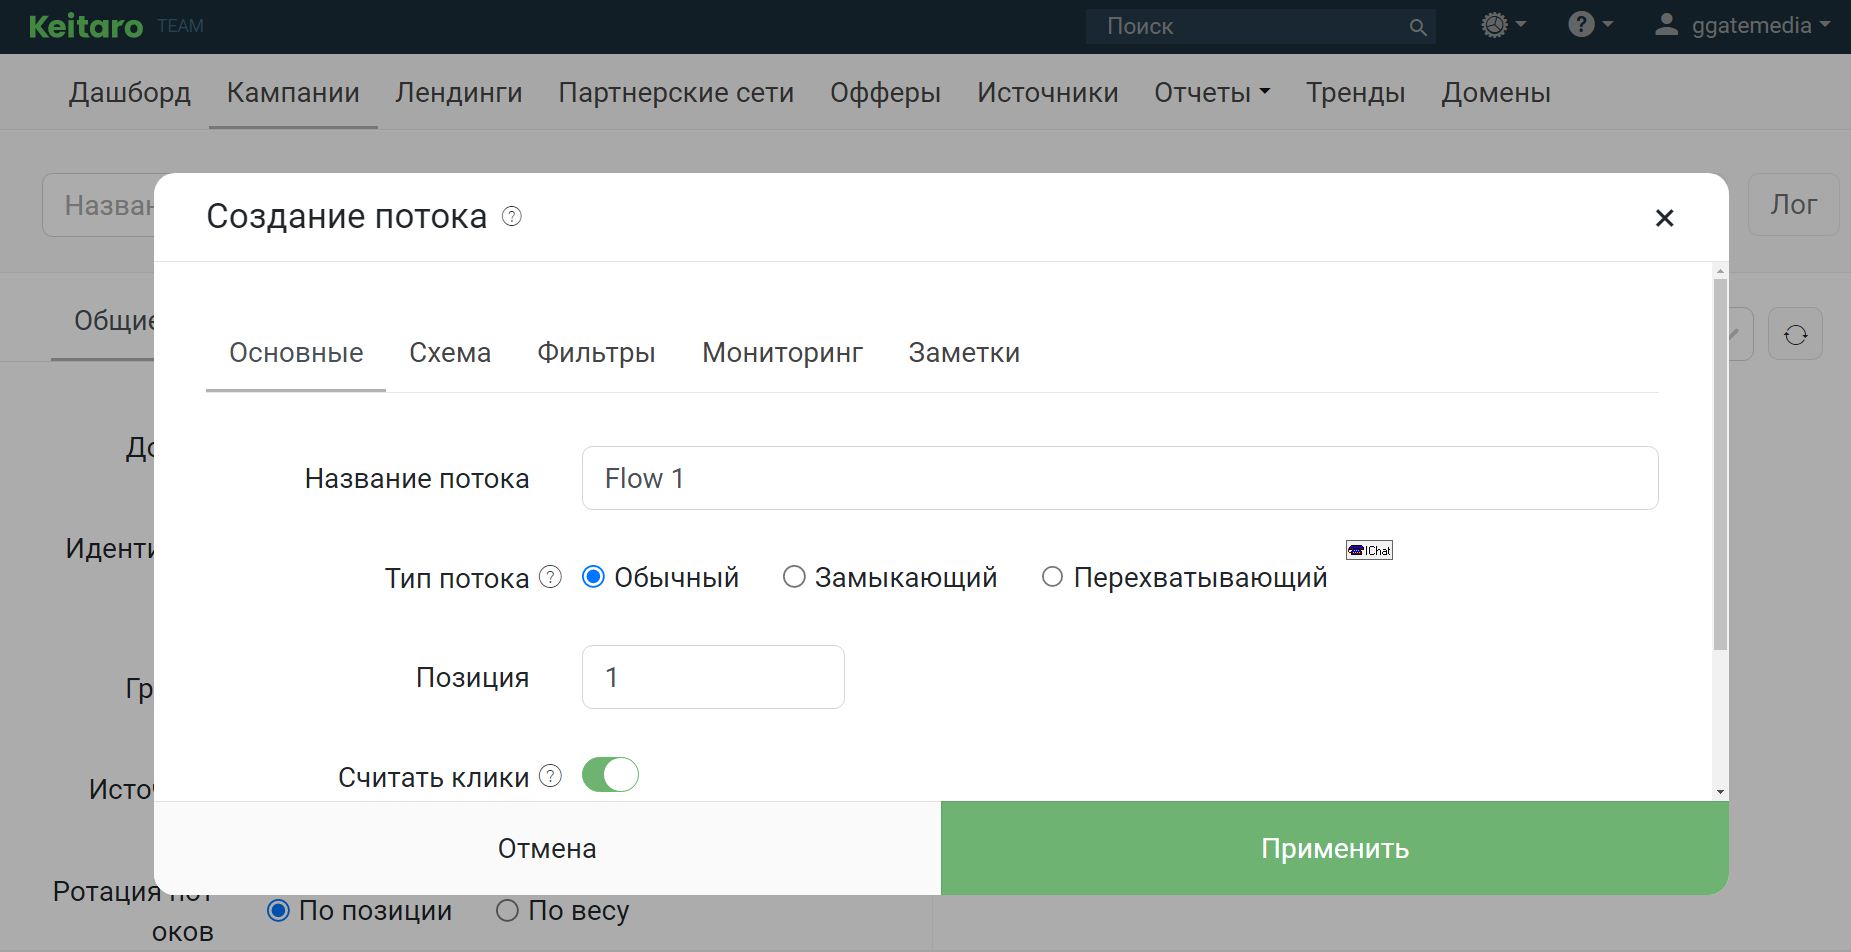The image size is (1851, 952).
Task: Click the refresh icon button behind the dialog
Action: click(1795, 334)
